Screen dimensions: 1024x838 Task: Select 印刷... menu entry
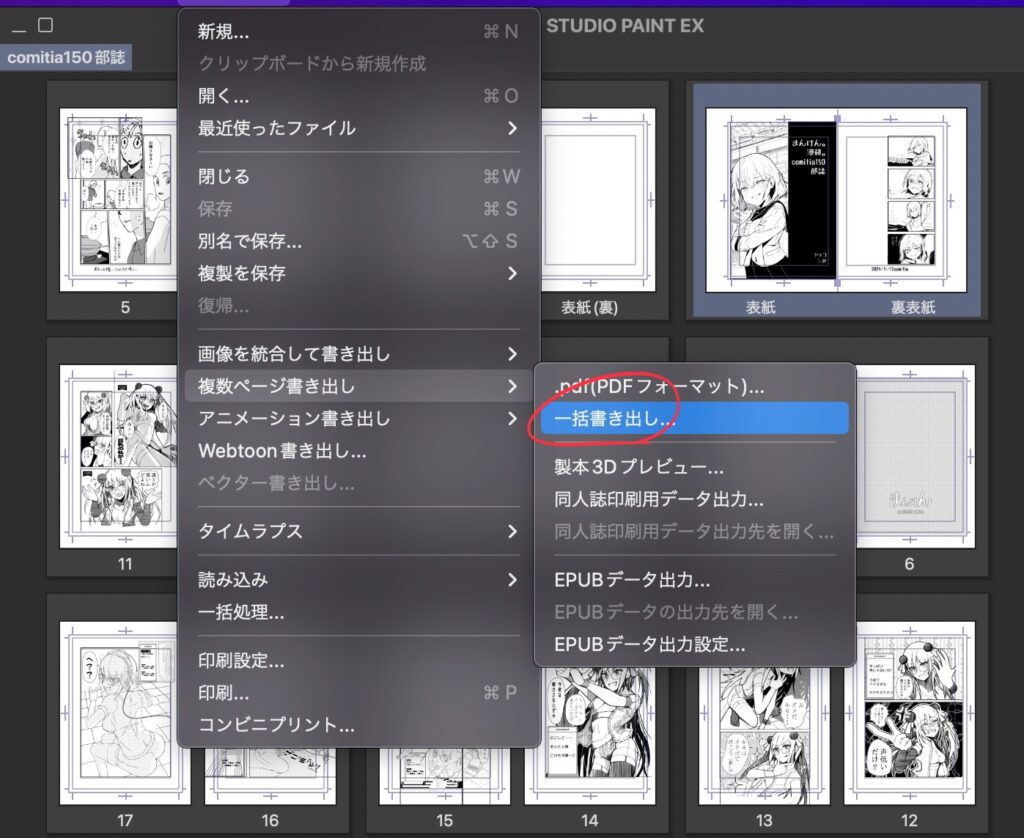click(x=359, y=692)
